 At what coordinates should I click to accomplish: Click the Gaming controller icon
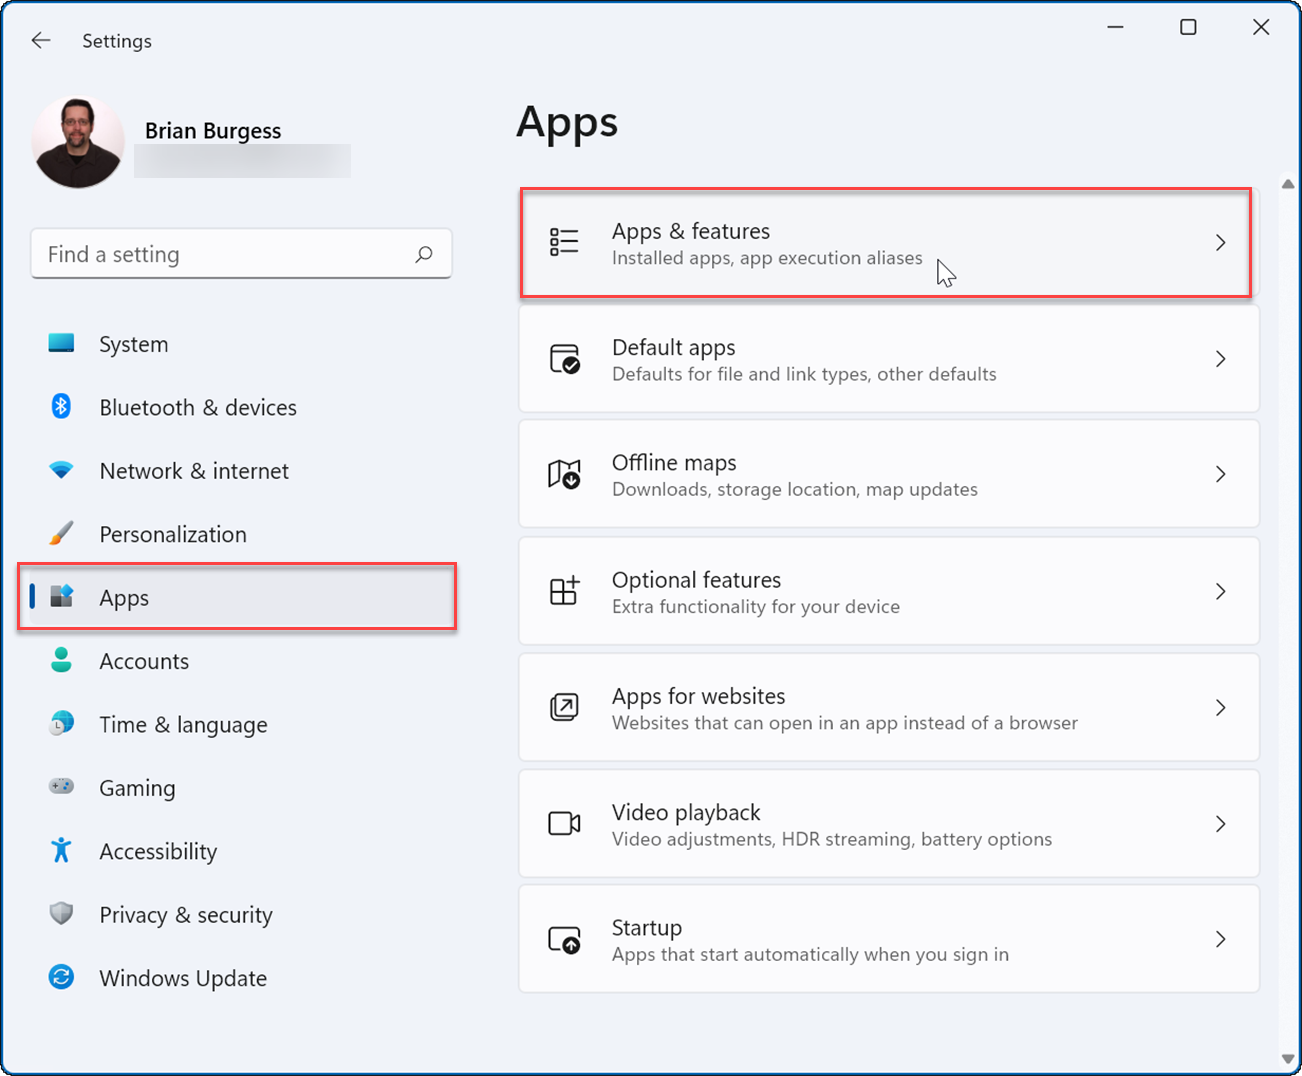[x=61, y=787]
